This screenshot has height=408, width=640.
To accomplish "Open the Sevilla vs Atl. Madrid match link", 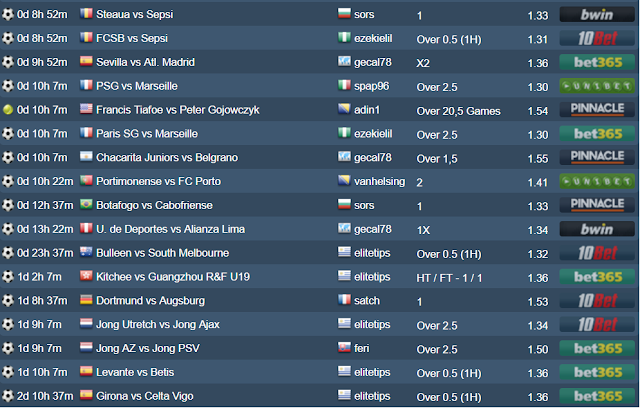I will click(145, 62).
